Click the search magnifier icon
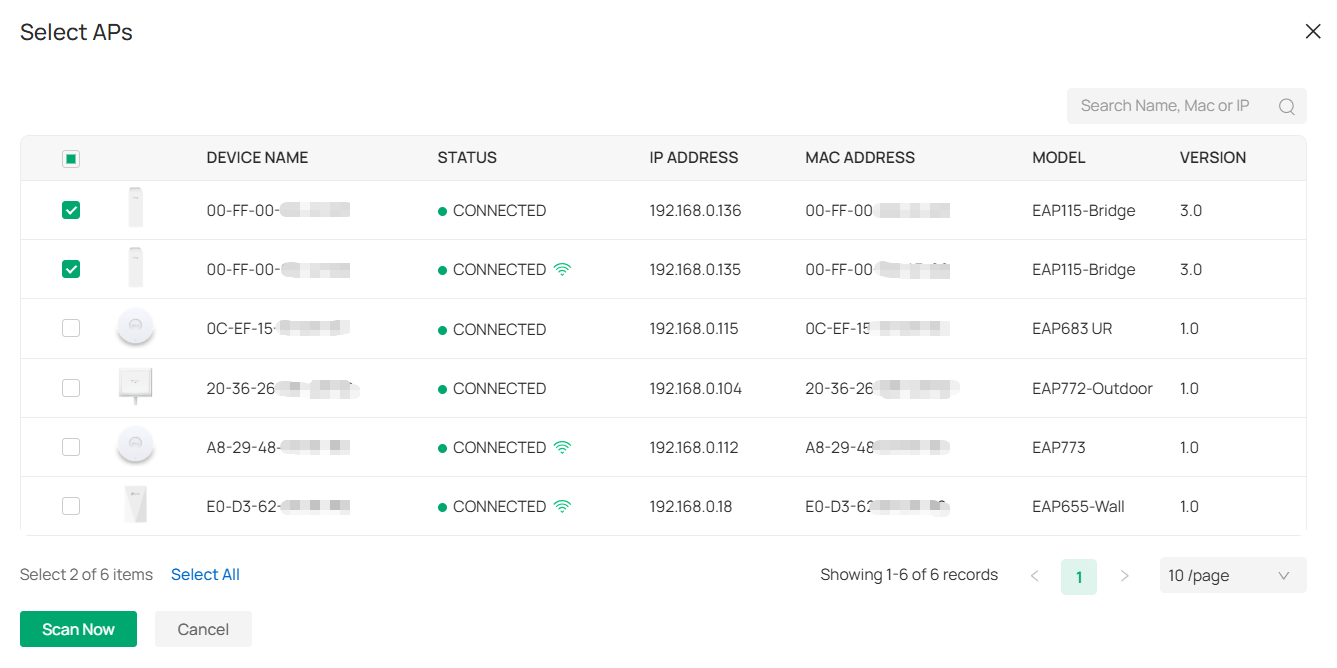The height and width of the screenshot is (668, 1337). click(x=1287, y=105)
